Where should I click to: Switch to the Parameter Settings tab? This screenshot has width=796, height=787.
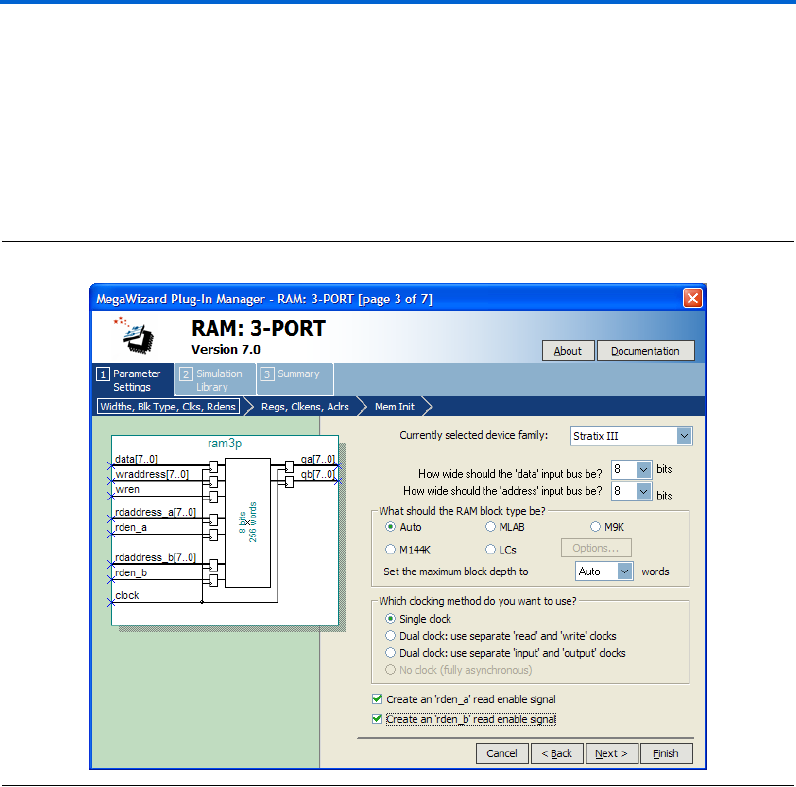[x=133, y=380]
